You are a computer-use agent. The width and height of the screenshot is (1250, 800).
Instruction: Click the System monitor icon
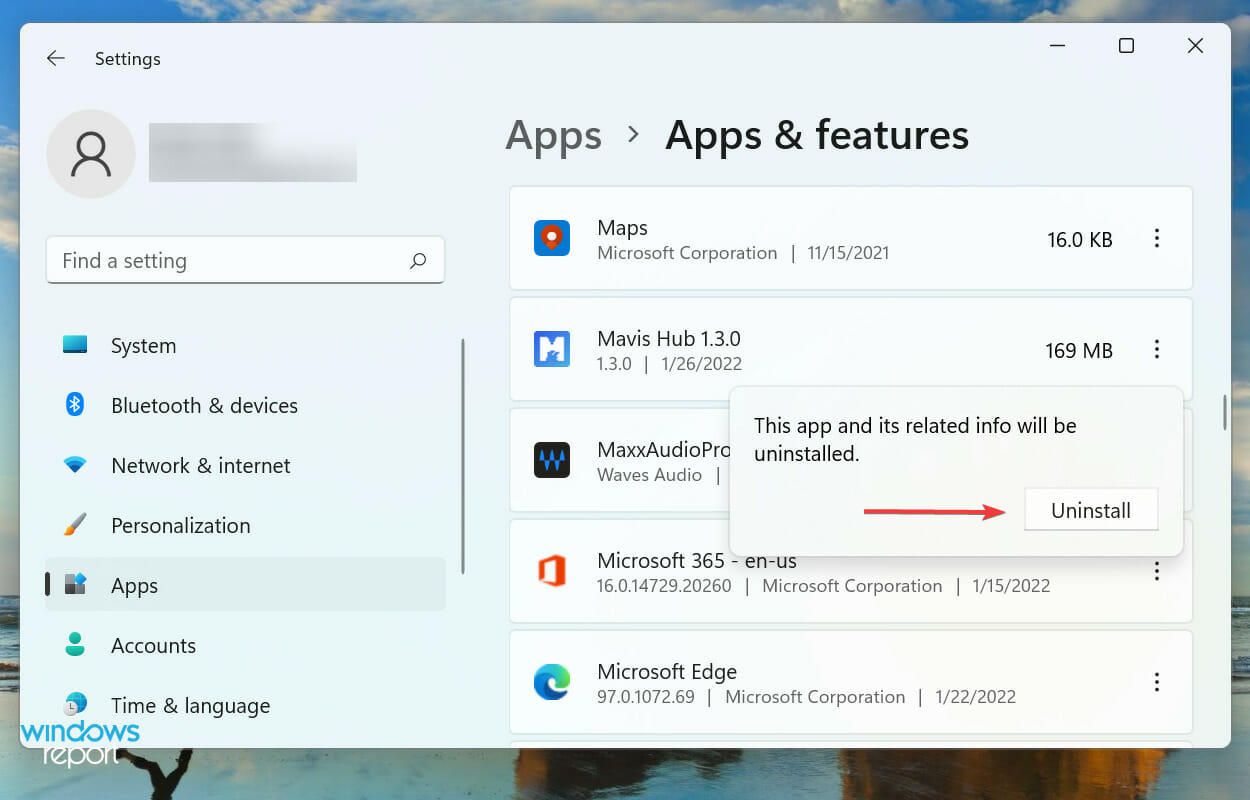[x=75, y=345]
